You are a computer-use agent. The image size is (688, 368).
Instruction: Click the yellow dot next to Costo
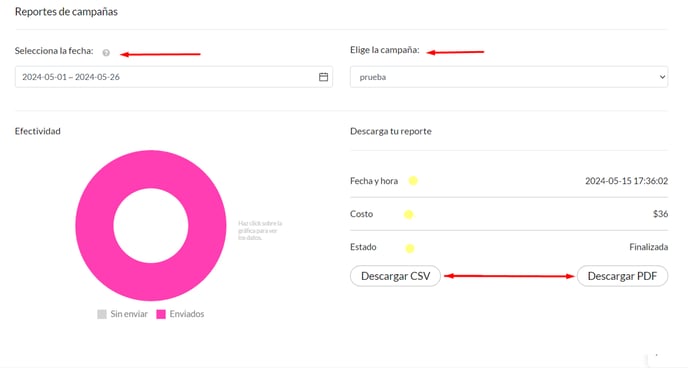click(408, 214)
